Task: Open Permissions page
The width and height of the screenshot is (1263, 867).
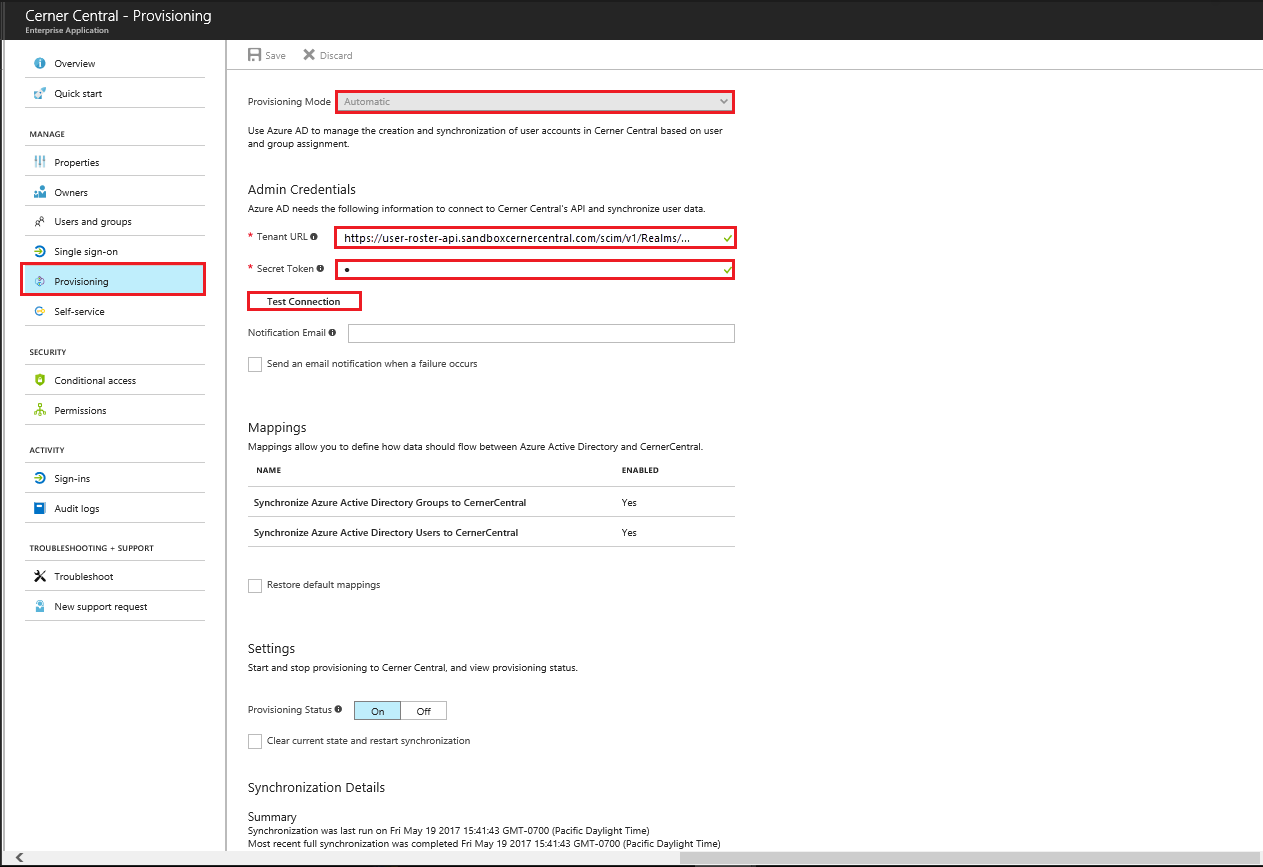Action: [115, 410]
